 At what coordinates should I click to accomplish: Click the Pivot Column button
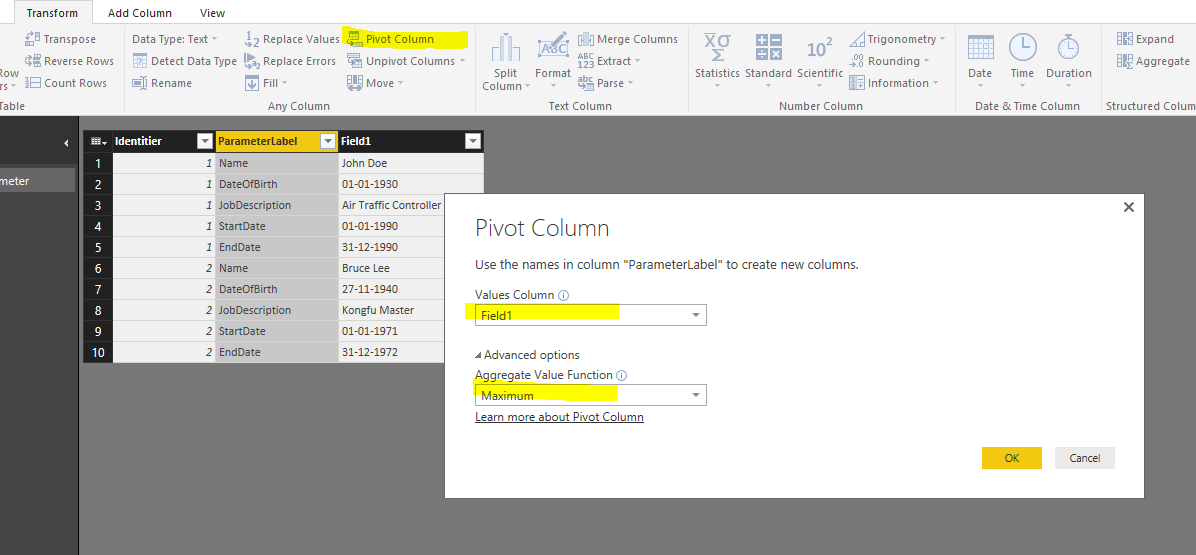click(391, 39)
